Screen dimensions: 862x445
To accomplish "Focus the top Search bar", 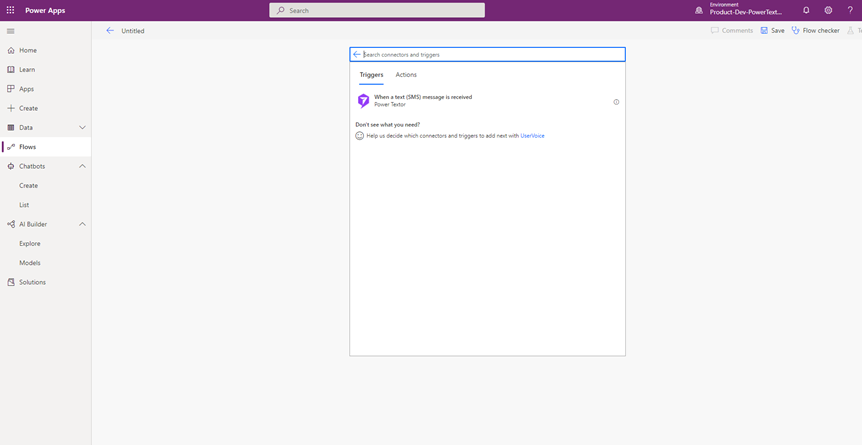I will [x=377, y=10].
